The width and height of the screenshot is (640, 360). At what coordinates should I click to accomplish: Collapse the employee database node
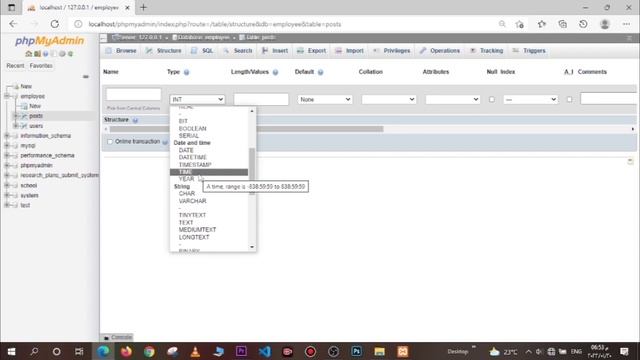[7, 96]
